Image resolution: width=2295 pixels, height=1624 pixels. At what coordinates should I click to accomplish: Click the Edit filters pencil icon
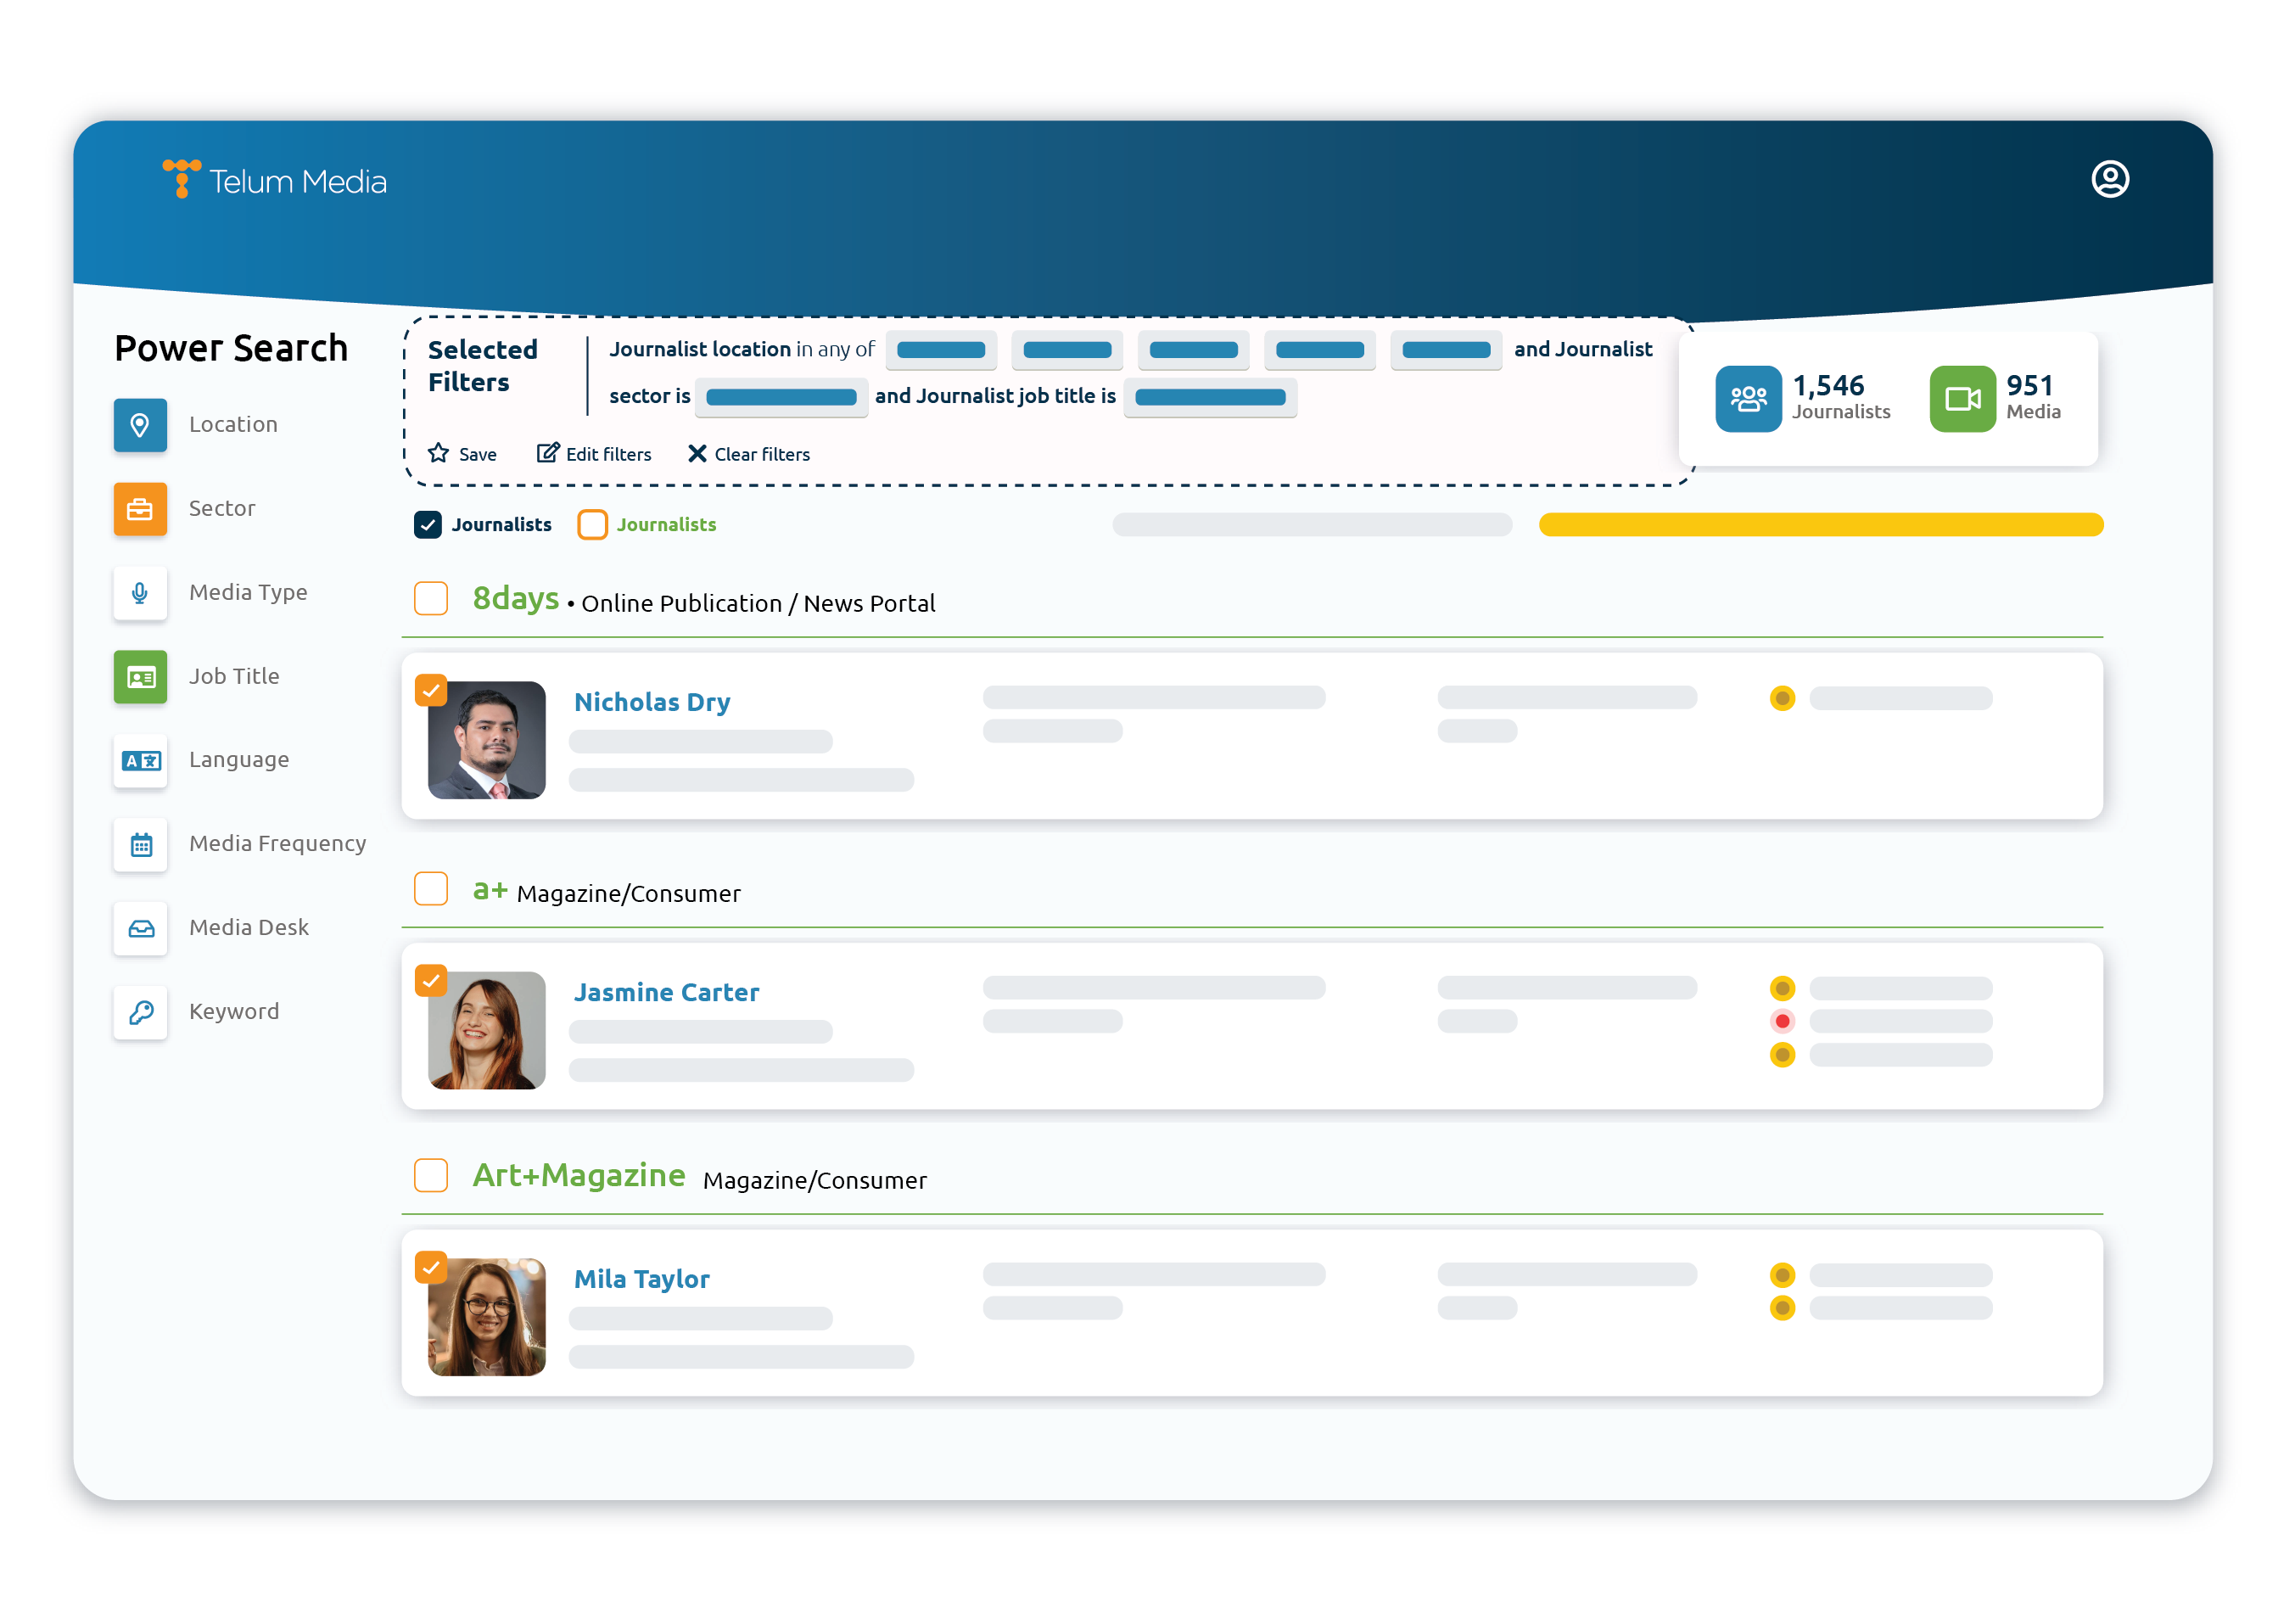pyautogui.click(x=547, y=453)
